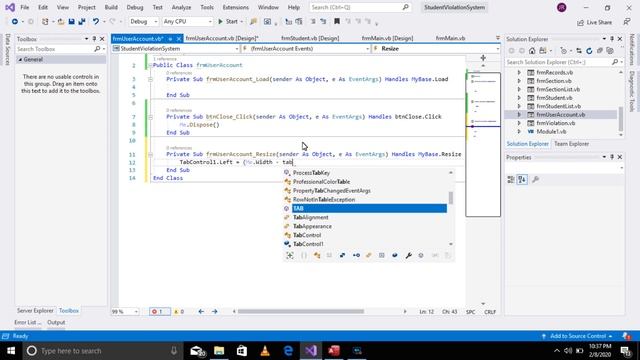Click the Solution Explorer search magnifier icon

pyautogui.click(x=615, y=62)
